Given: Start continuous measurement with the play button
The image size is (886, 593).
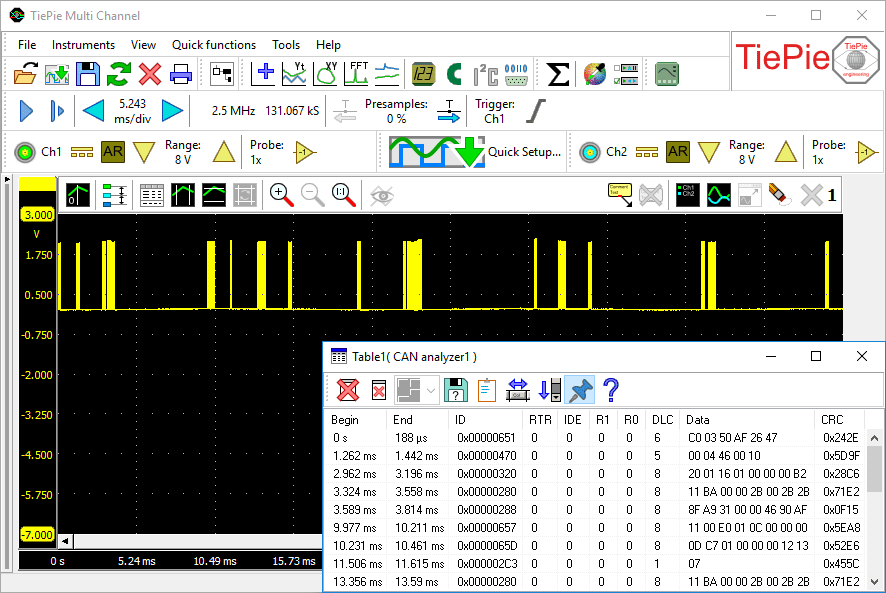Looking at the screenshot, I should tap(27, 111).
